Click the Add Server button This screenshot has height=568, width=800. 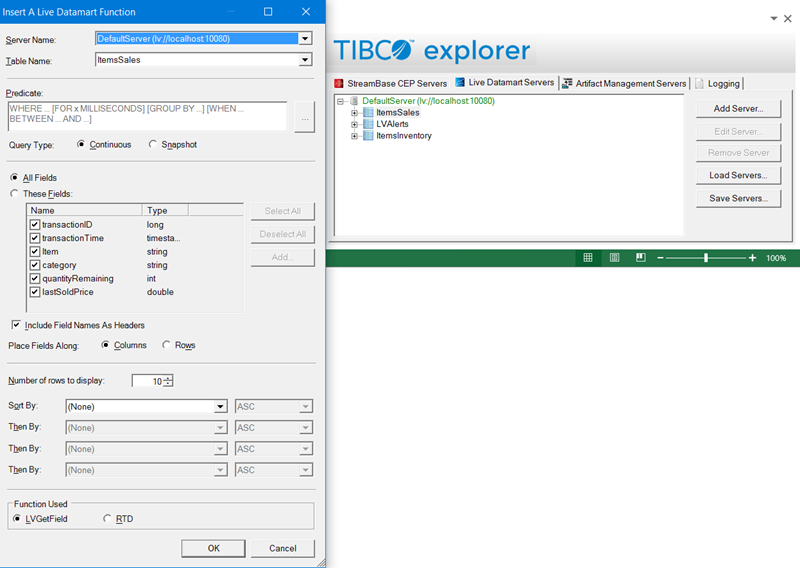738,108
